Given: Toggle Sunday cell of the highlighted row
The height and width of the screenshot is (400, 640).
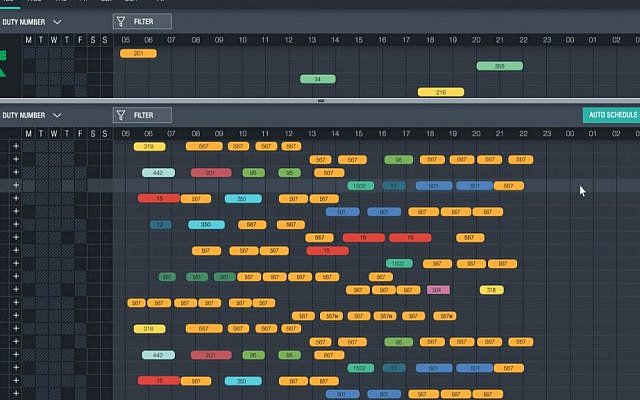Looking at the screenshot, I should (x=106, y=185).
